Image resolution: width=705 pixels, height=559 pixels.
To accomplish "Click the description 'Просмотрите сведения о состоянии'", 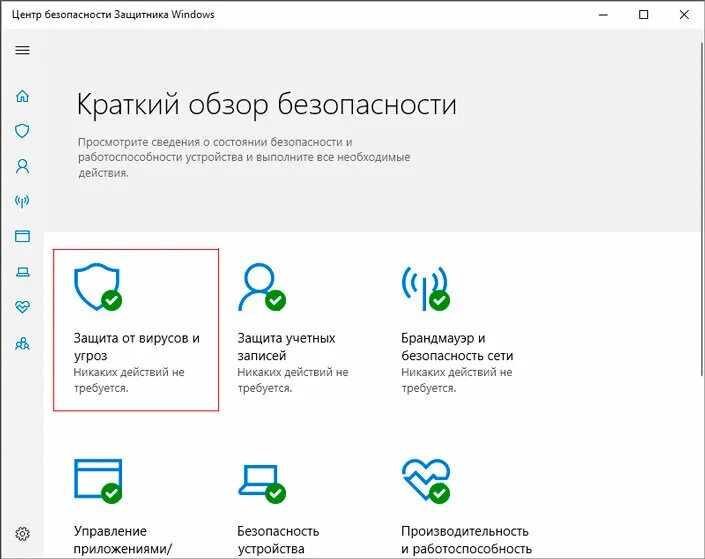I will [x=244, y=157].
